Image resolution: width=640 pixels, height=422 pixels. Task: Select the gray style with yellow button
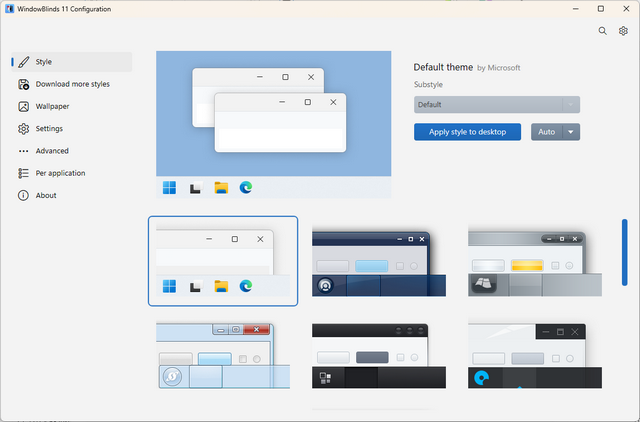point(535,261)
